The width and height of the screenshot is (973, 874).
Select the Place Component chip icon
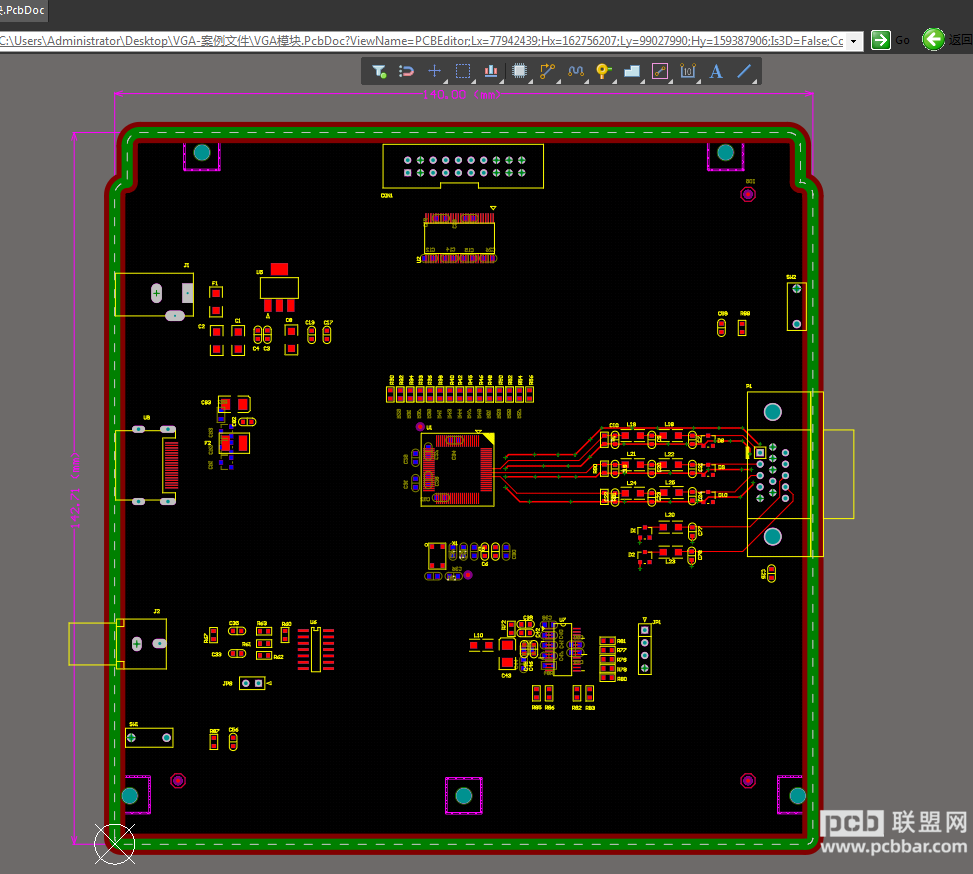point(519,71)
